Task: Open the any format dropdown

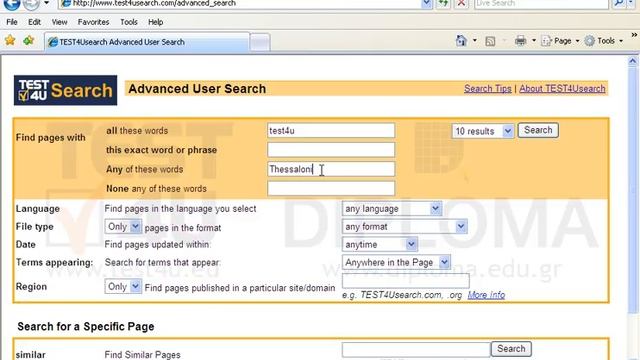Action: tap(404, 227)
